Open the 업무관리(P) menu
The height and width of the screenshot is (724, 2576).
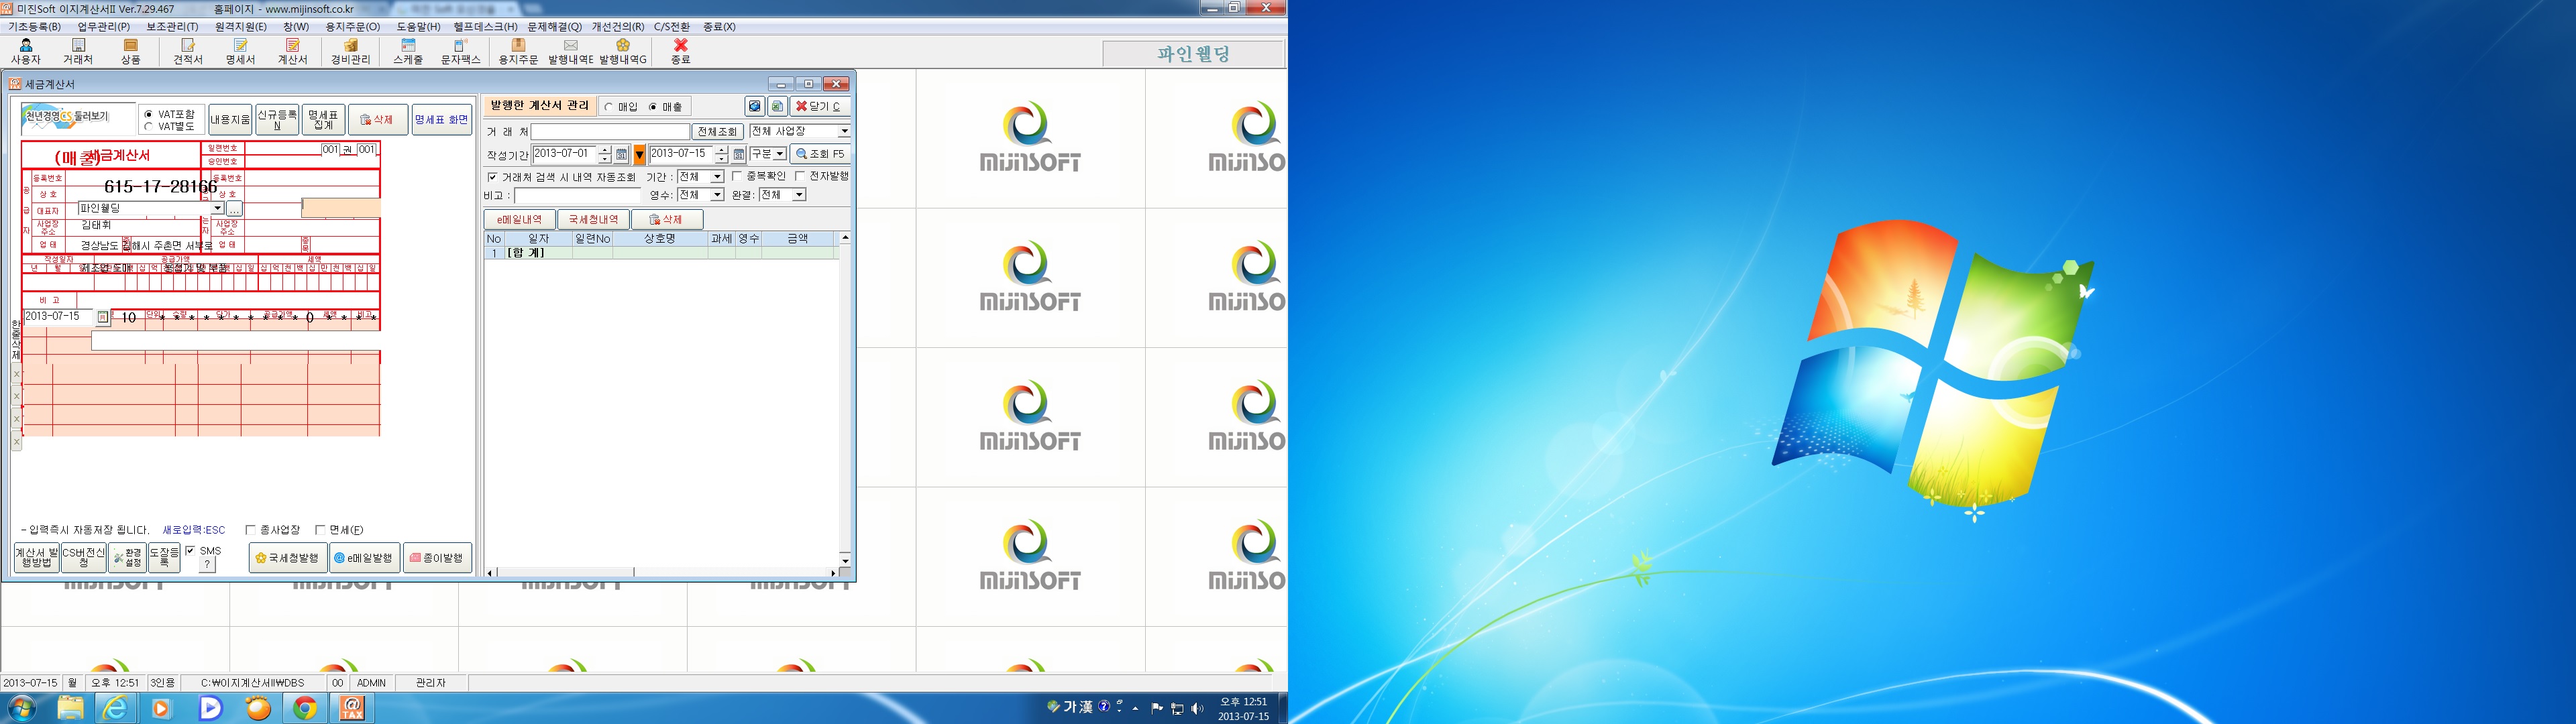pos(104,27)
